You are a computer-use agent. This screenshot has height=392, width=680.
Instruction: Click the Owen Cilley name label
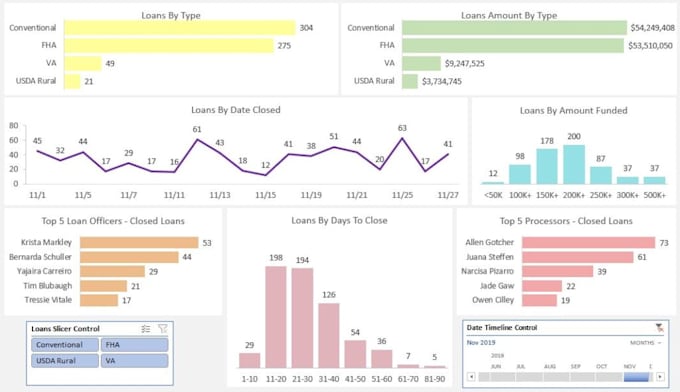493,300
